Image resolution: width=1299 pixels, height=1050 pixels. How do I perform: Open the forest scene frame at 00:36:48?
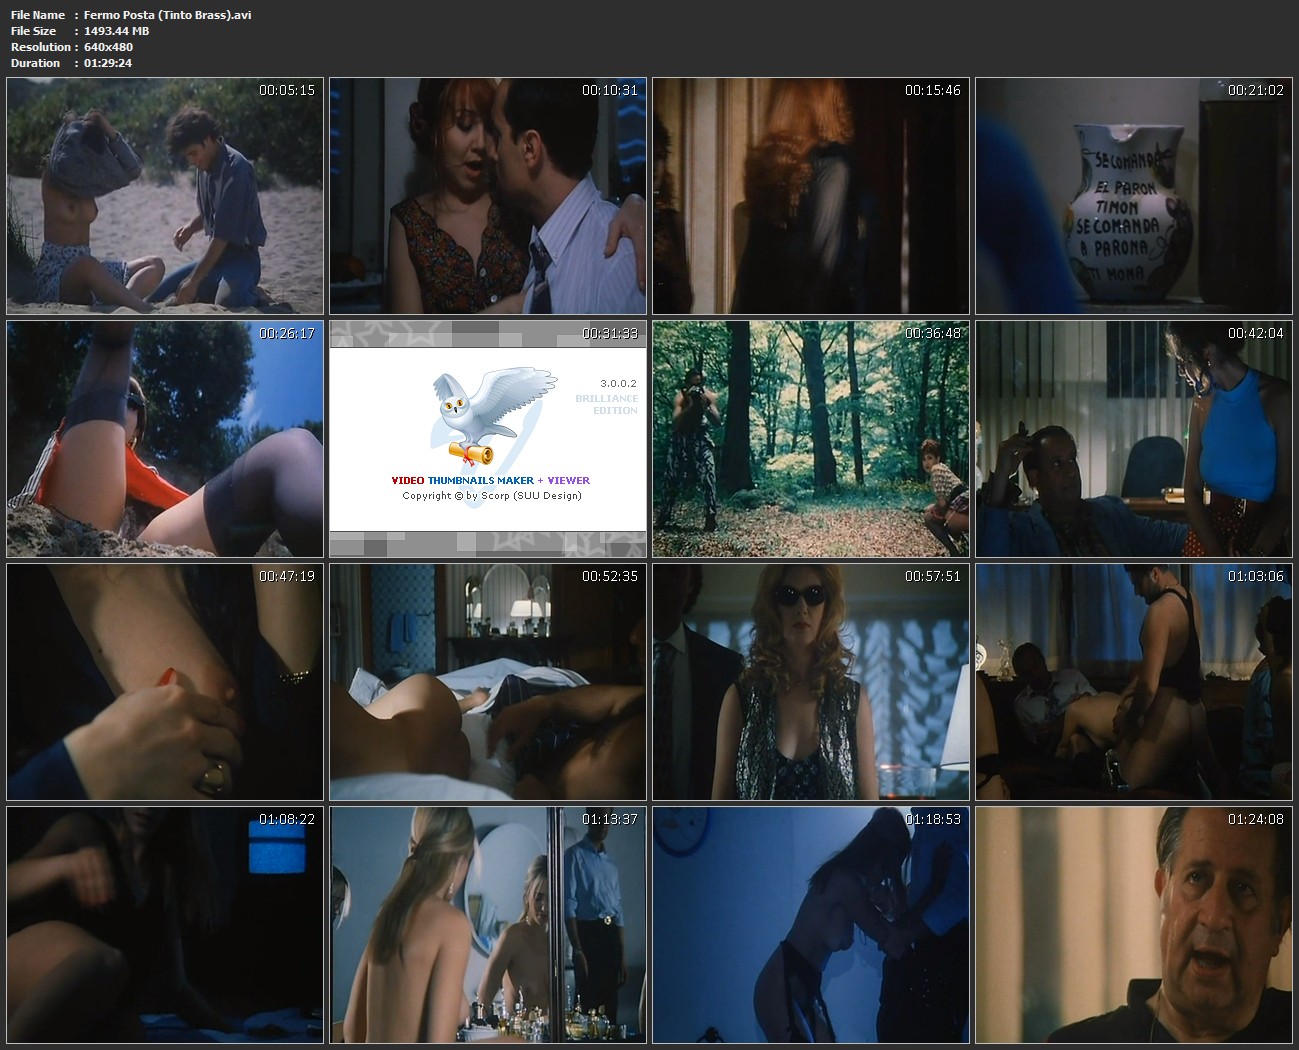(811, 439)
